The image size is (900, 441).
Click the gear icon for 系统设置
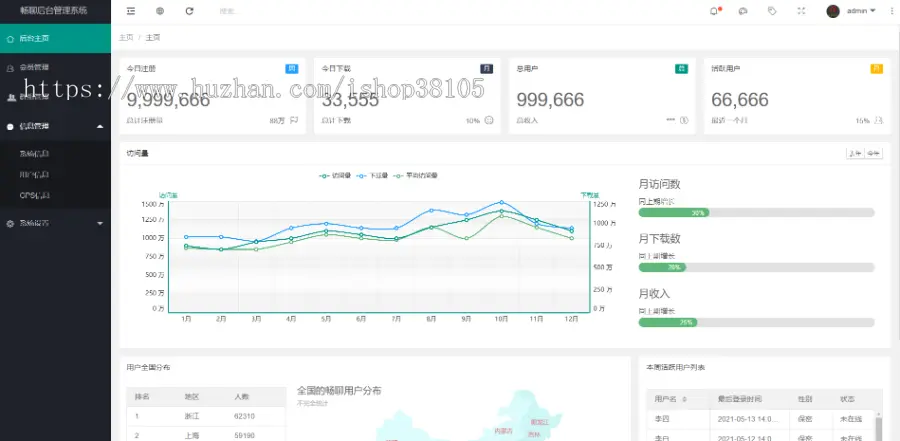[x=10, y=223]
